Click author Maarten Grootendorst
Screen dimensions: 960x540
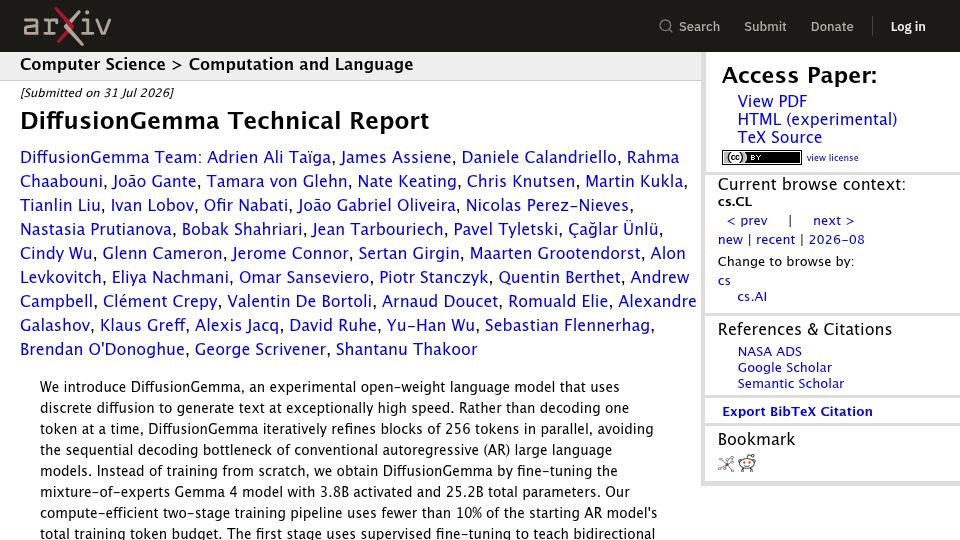click(555, 253)
